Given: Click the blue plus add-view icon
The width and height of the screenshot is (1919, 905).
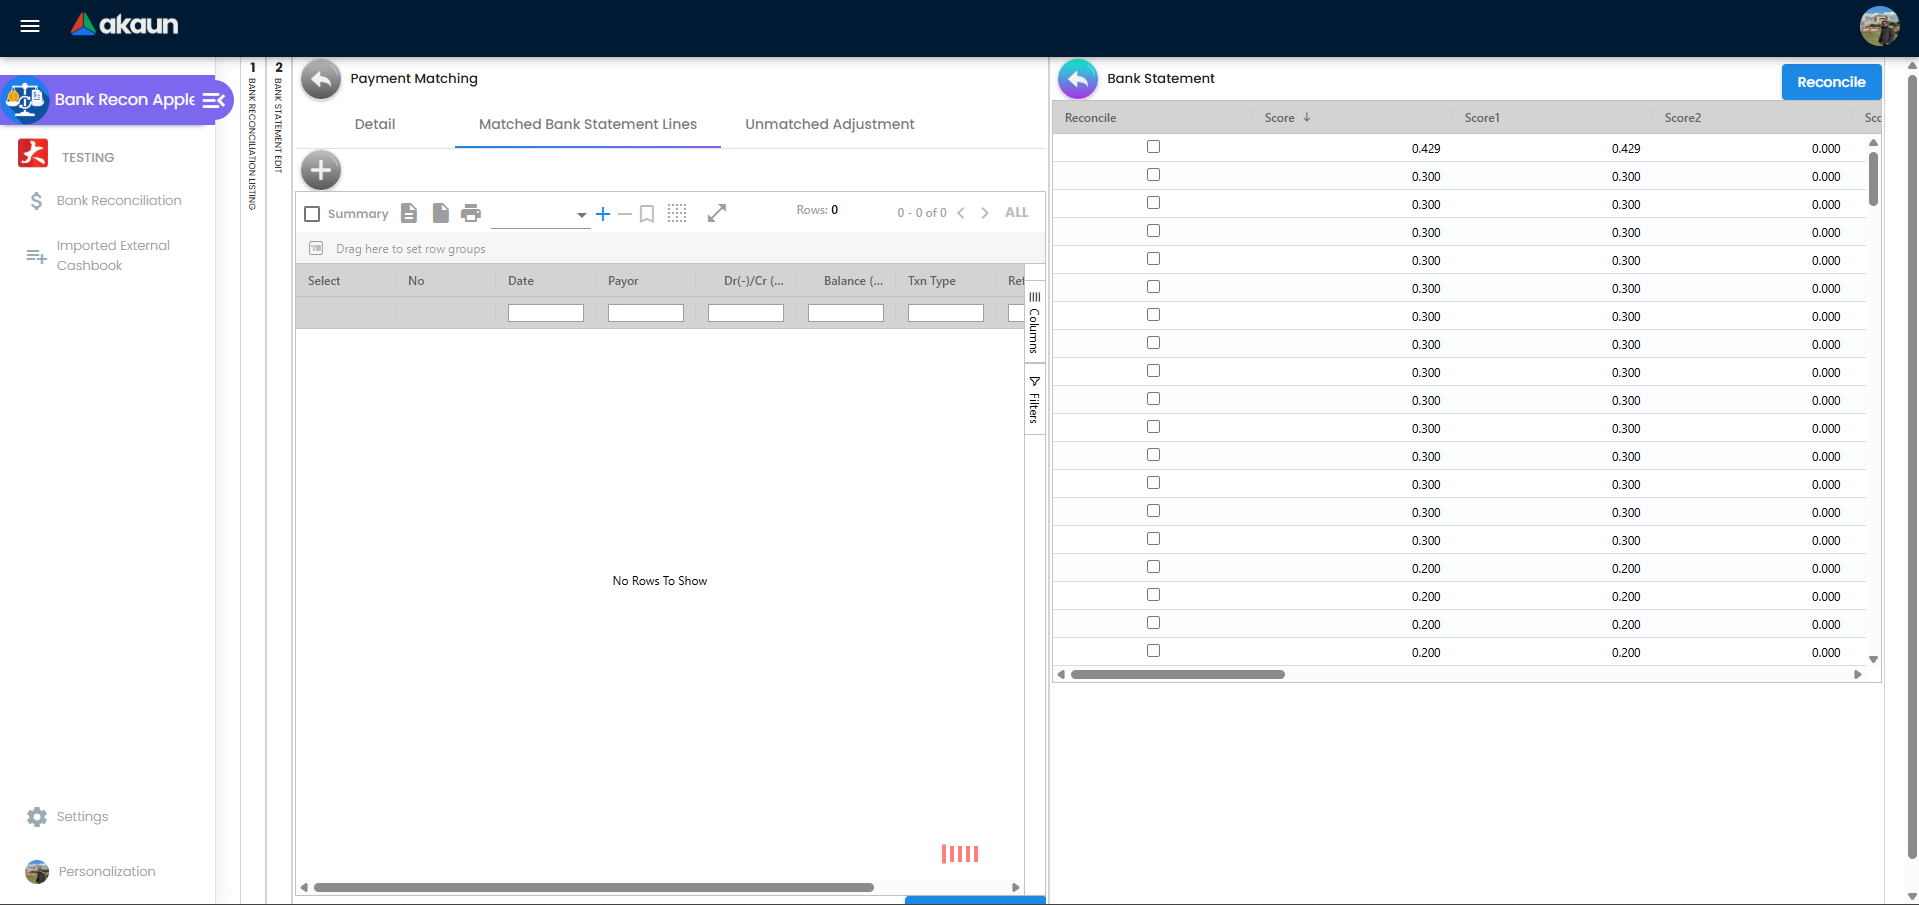Looking at the screenshot, I should (x=603, y=214).
